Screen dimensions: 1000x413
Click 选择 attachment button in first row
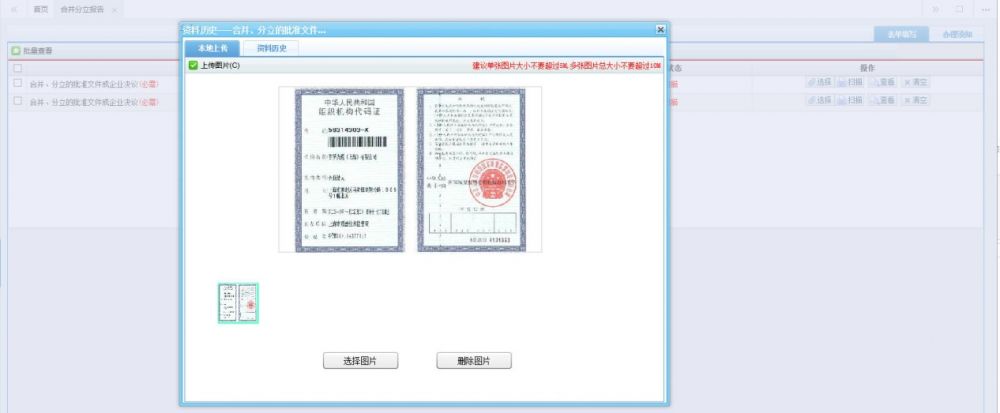820,83
